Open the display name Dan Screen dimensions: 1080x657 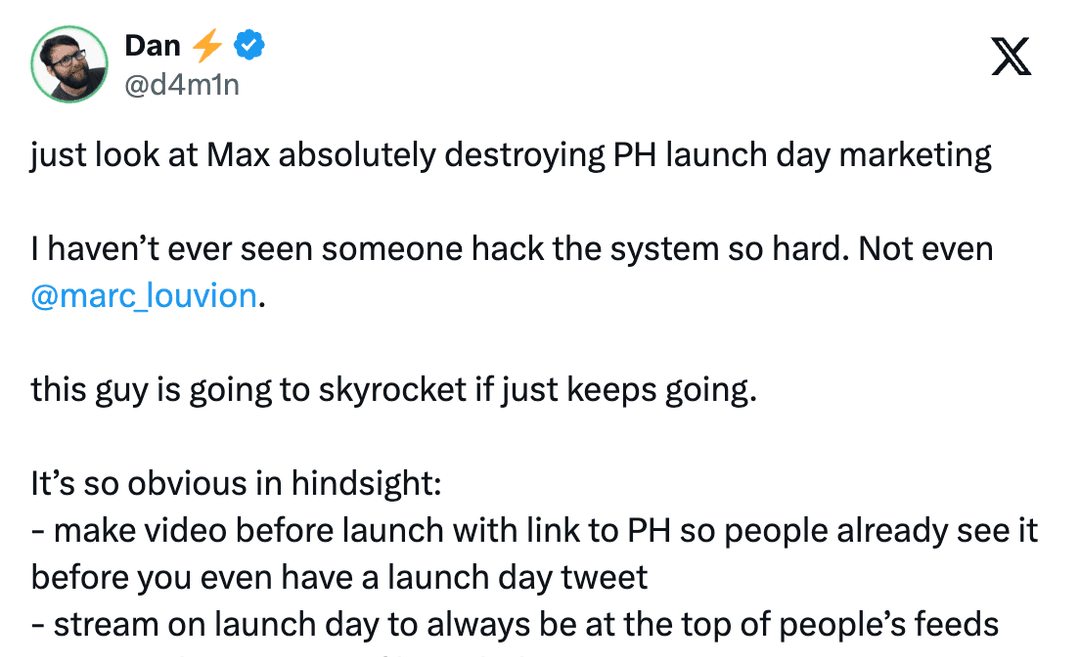click(x=152, y=46)
